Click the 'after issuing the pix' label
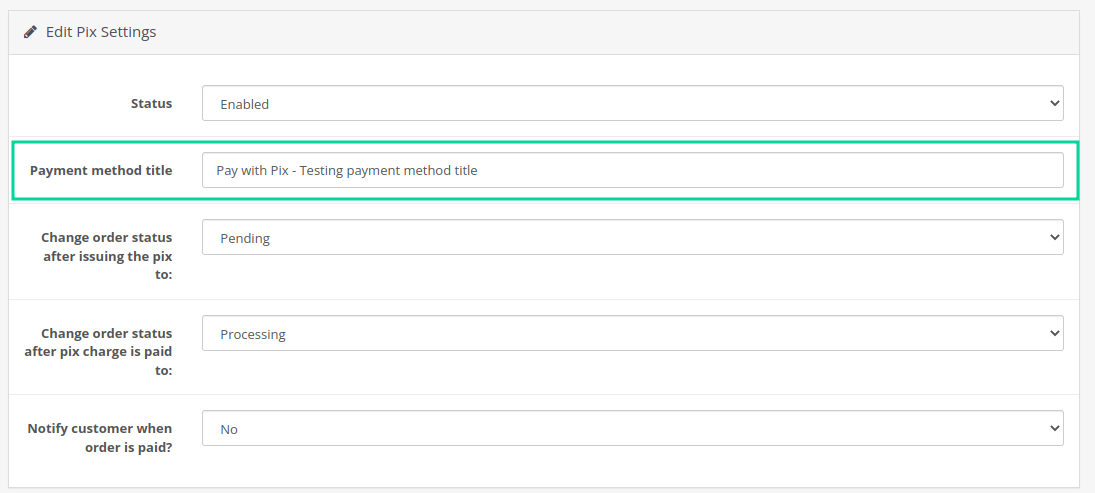1095x493 pixels. (x=106, y=256)
